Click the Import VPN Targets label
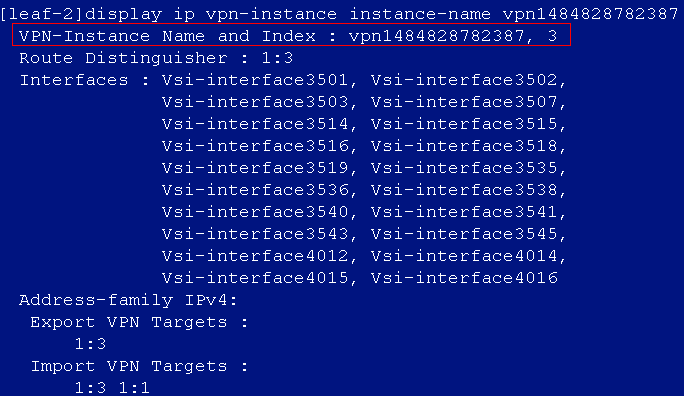The height and width of the screenshot is (396, 685). click(139, 366)
